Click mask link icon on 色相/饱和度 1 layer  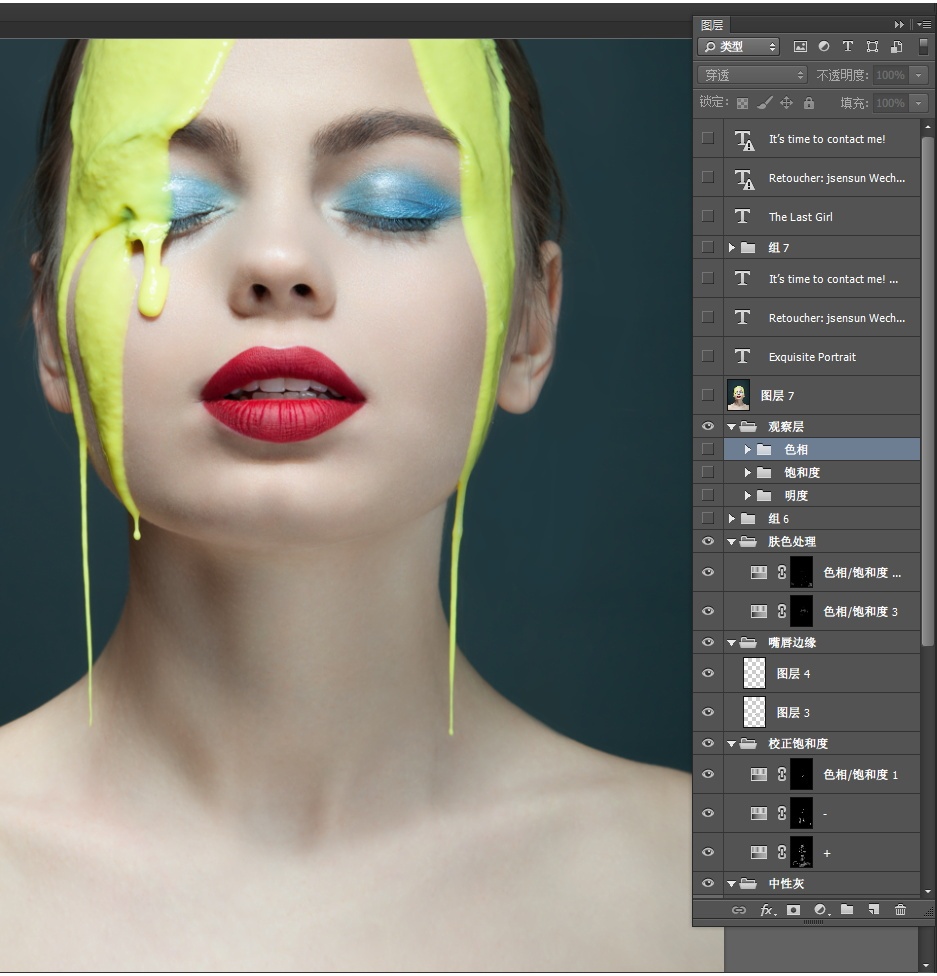point(781,774)
